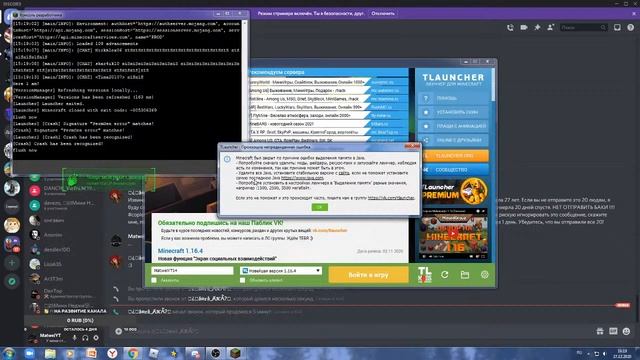Select the RedWars LuckyWars server row
This screenshot has height=360, width=640.
[309, 107]
